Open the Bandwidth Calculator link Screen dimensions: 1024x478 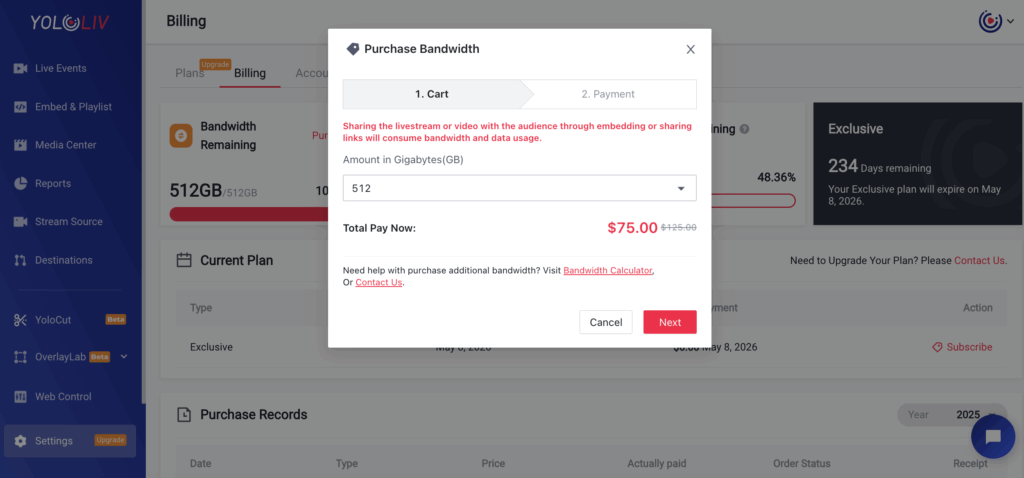[608, 270]
